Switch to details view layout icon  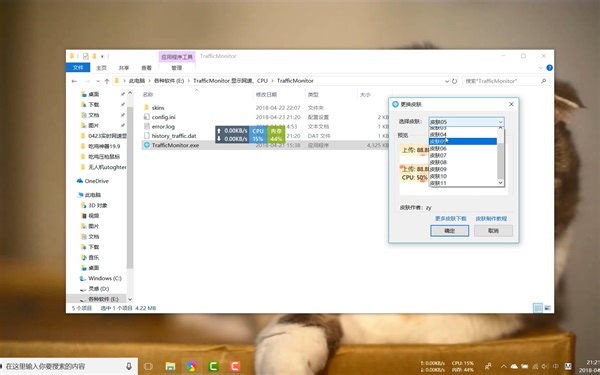pos(538,308)
